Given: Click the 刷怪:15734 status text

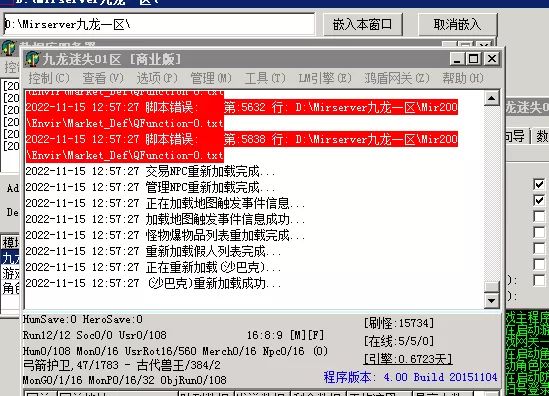Looking at the screenshot, I should 399,323.
